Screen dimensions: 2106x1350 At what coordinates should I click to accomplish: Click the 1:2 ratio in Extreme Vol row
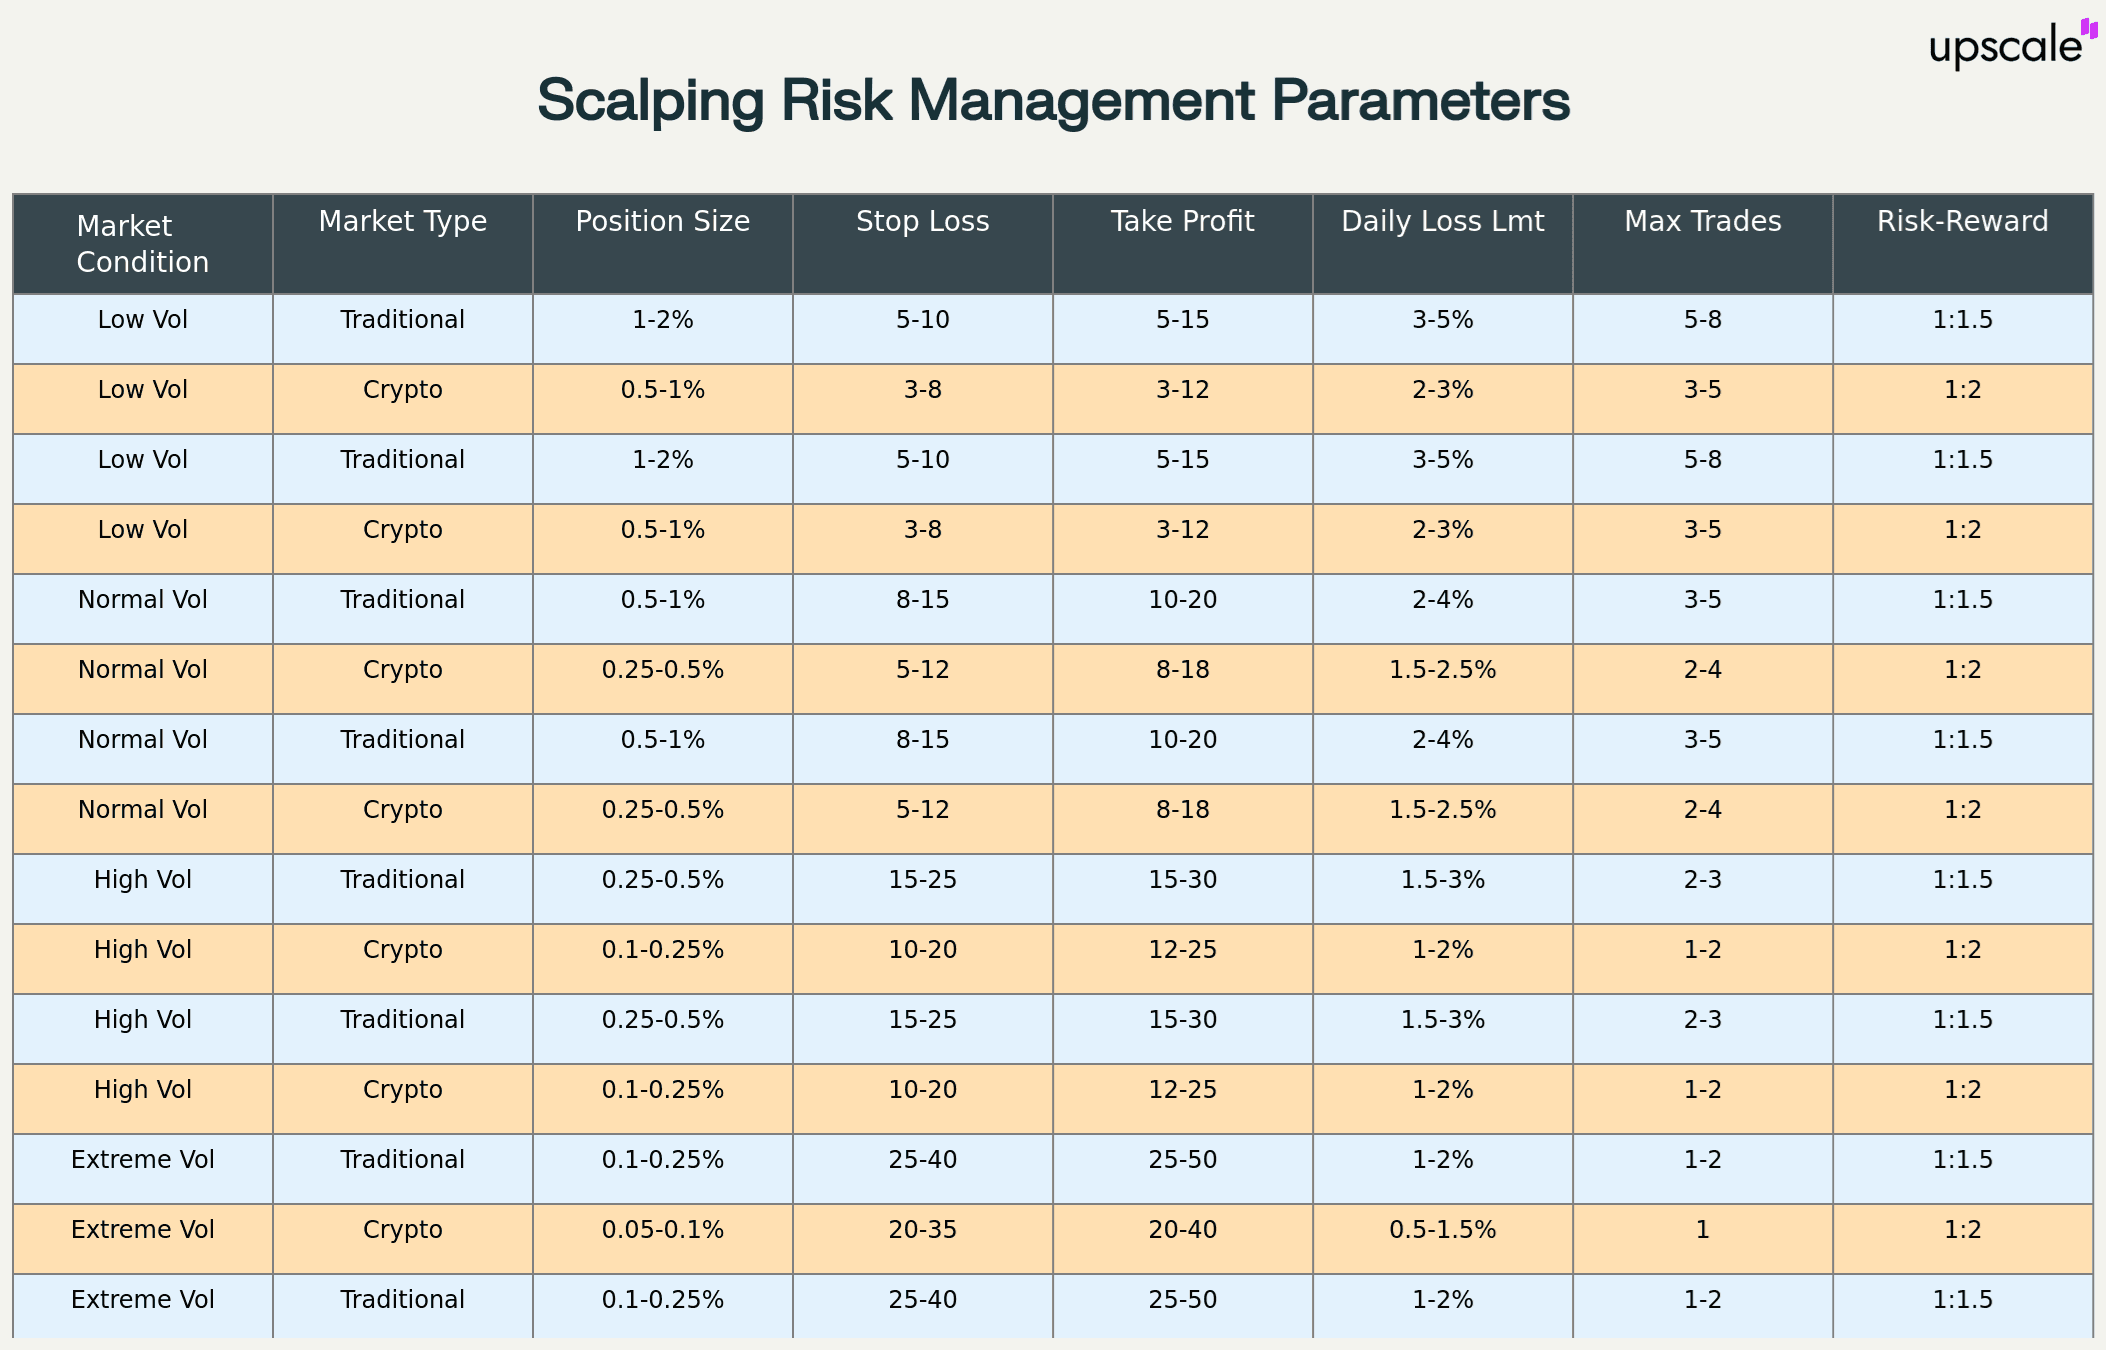[x=1963, y=1230]
